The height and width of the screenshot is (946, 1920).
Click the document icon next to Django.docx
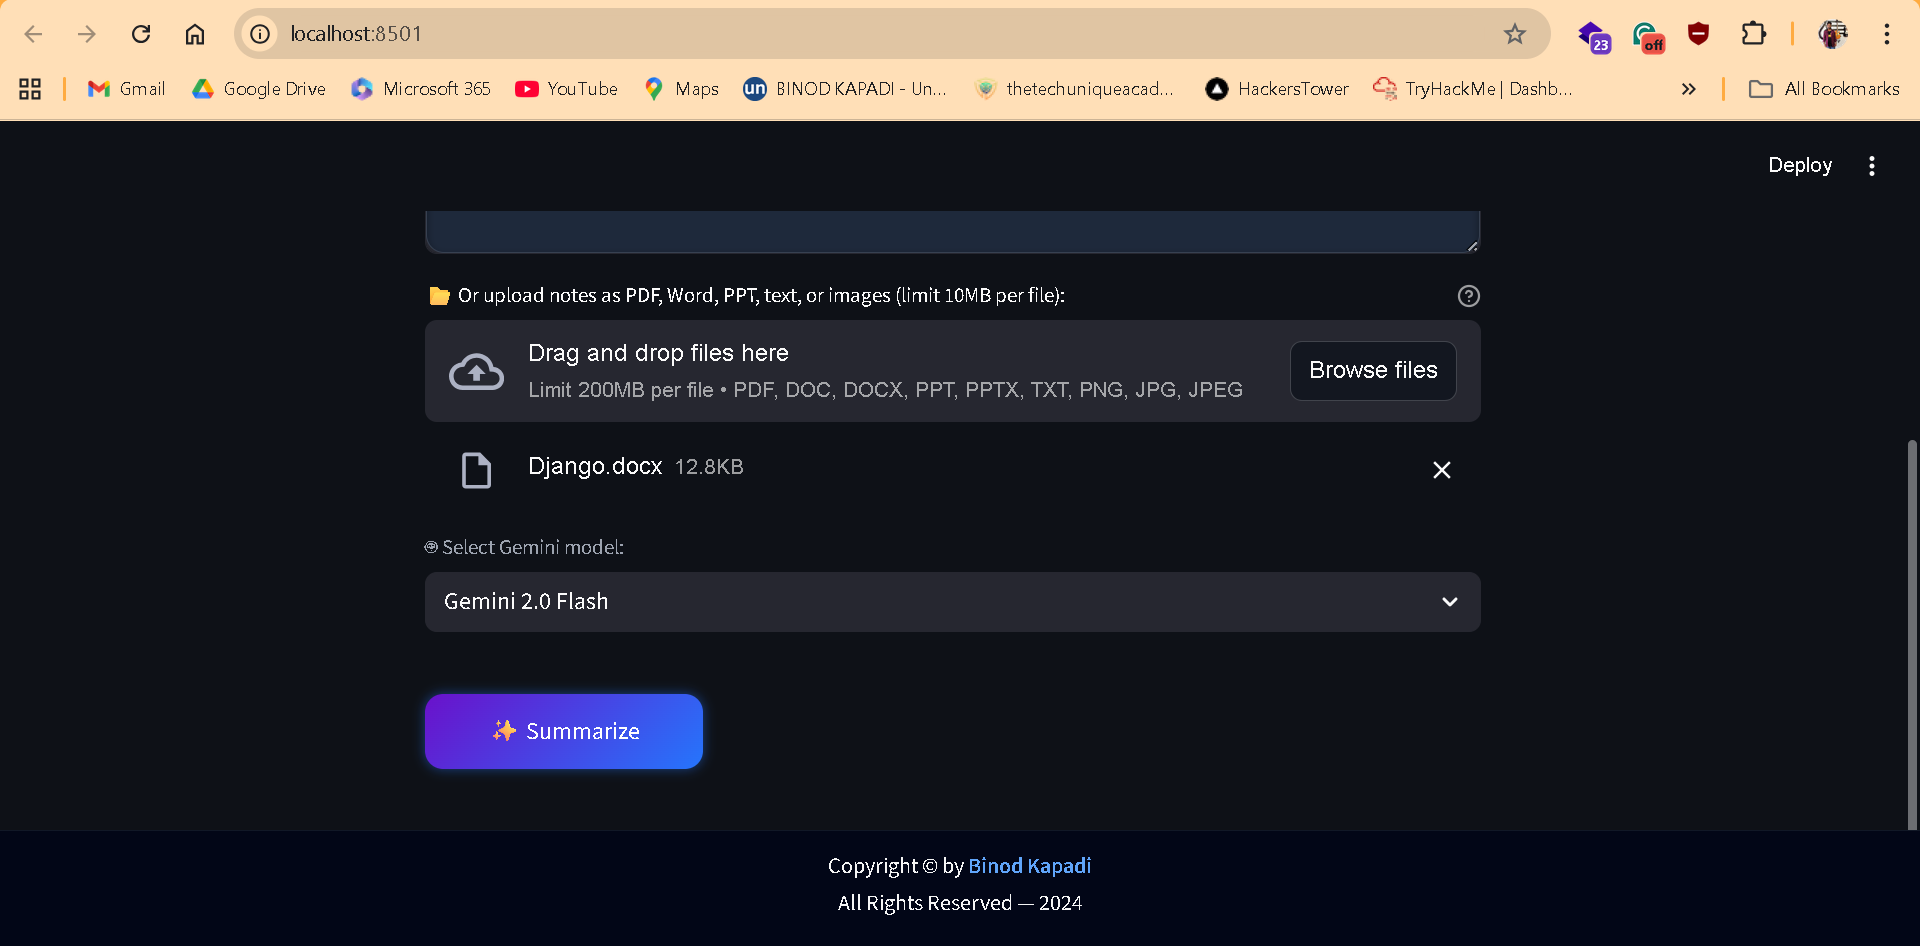pyautogui.click(x=476, y=470)
